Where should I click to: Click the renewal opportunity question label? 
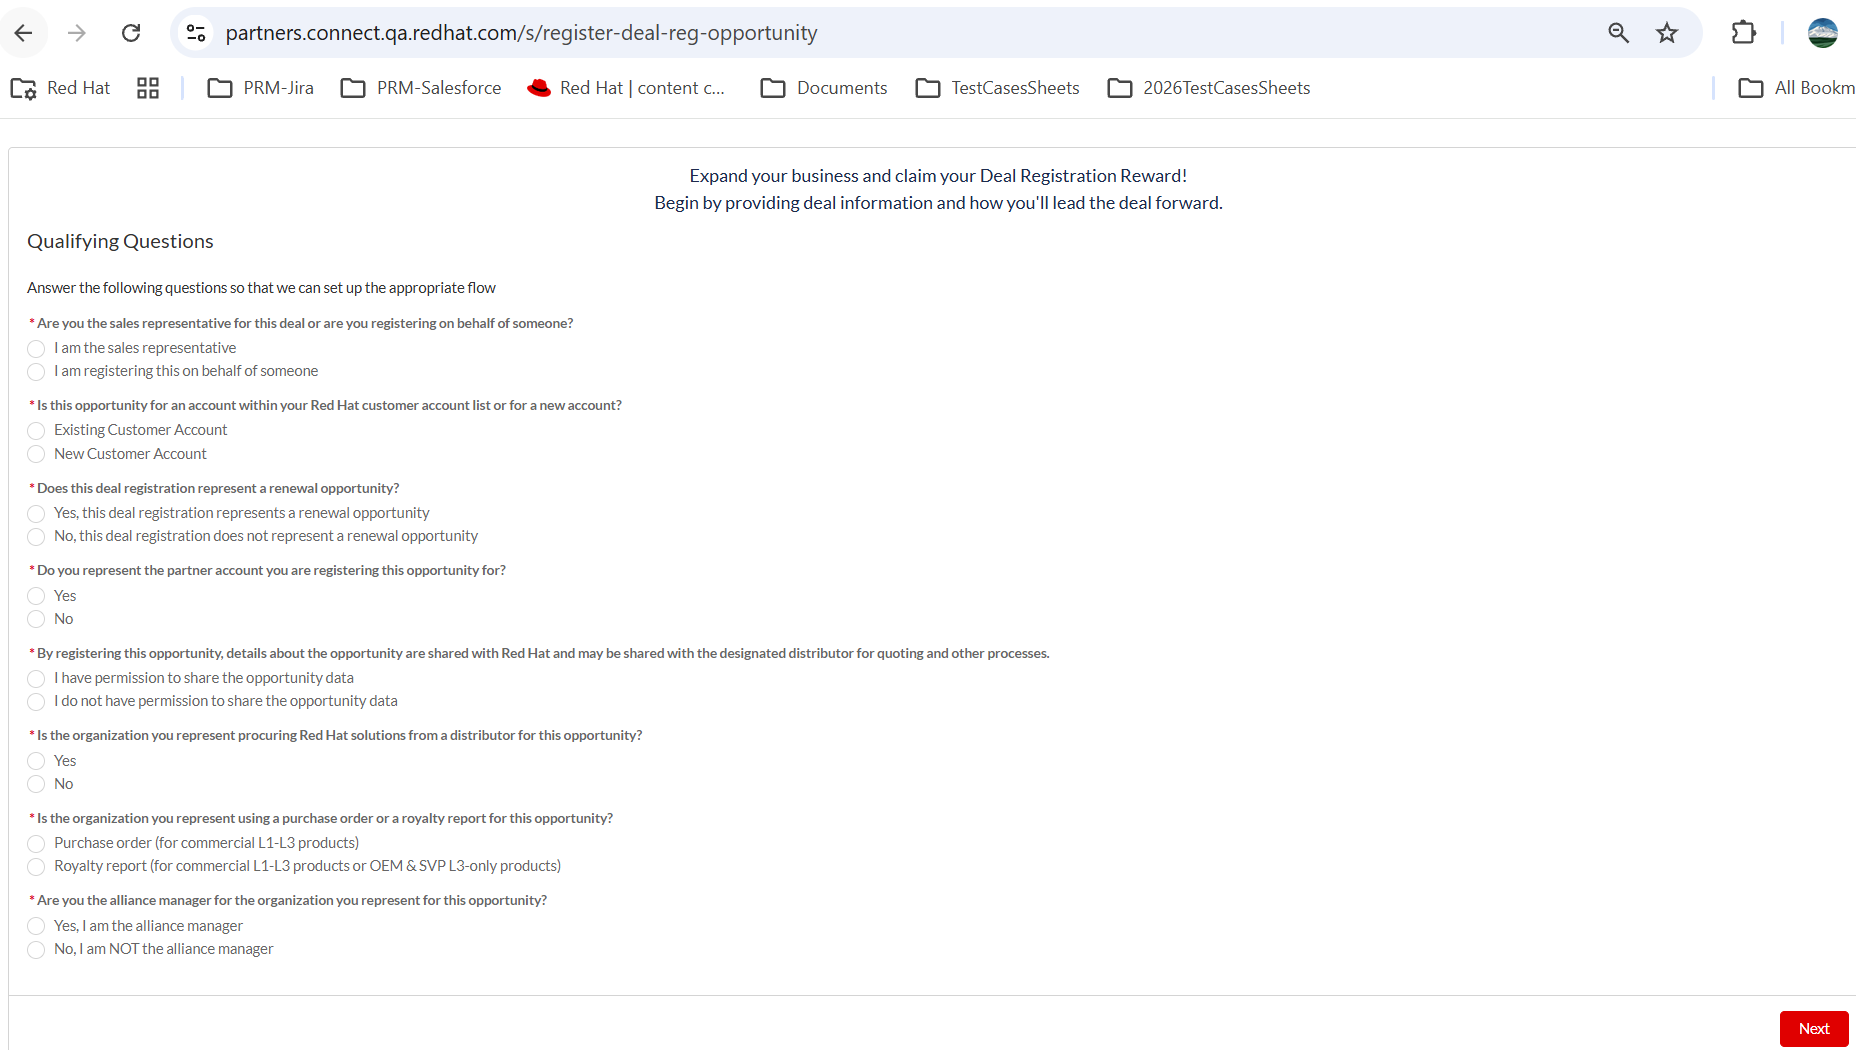(x=218, y=488)
